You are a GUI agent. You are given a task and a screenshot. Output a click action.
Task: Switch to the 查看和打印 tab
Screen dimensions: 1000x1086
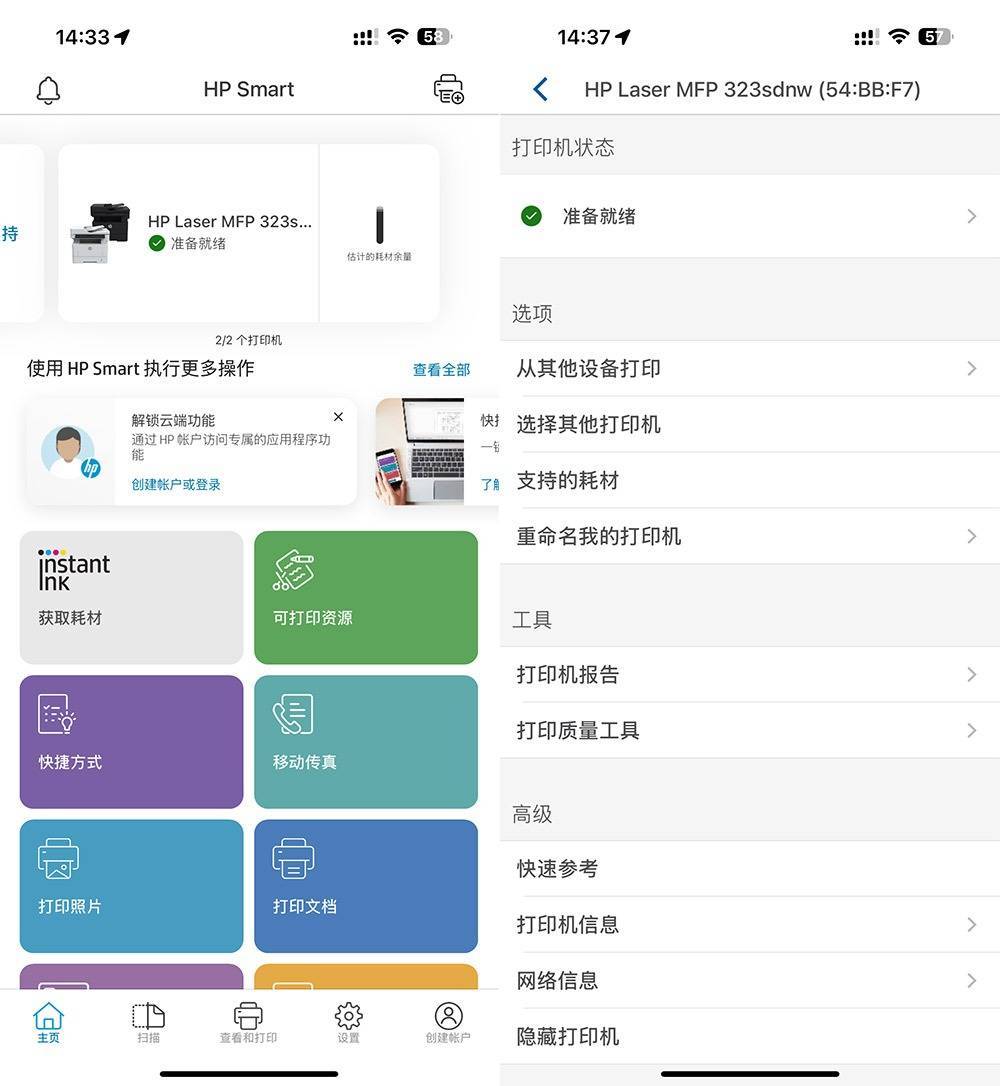point(247,1022)
